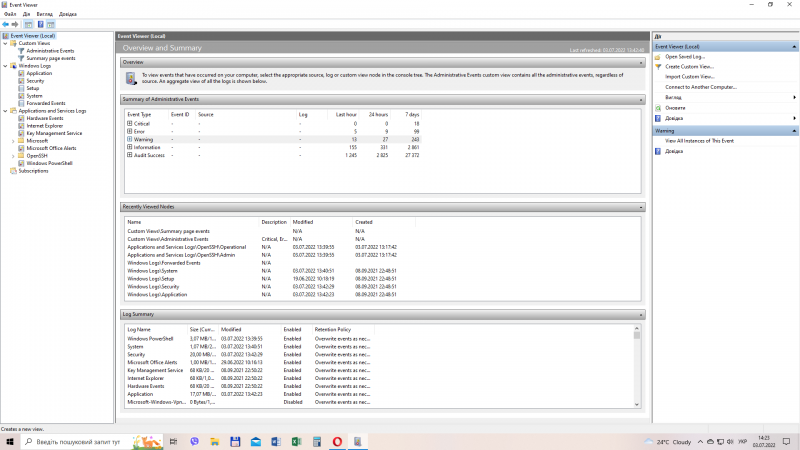Expand the Critical event type row
This screenshot has height=450, width=800.
click(129, 124)
